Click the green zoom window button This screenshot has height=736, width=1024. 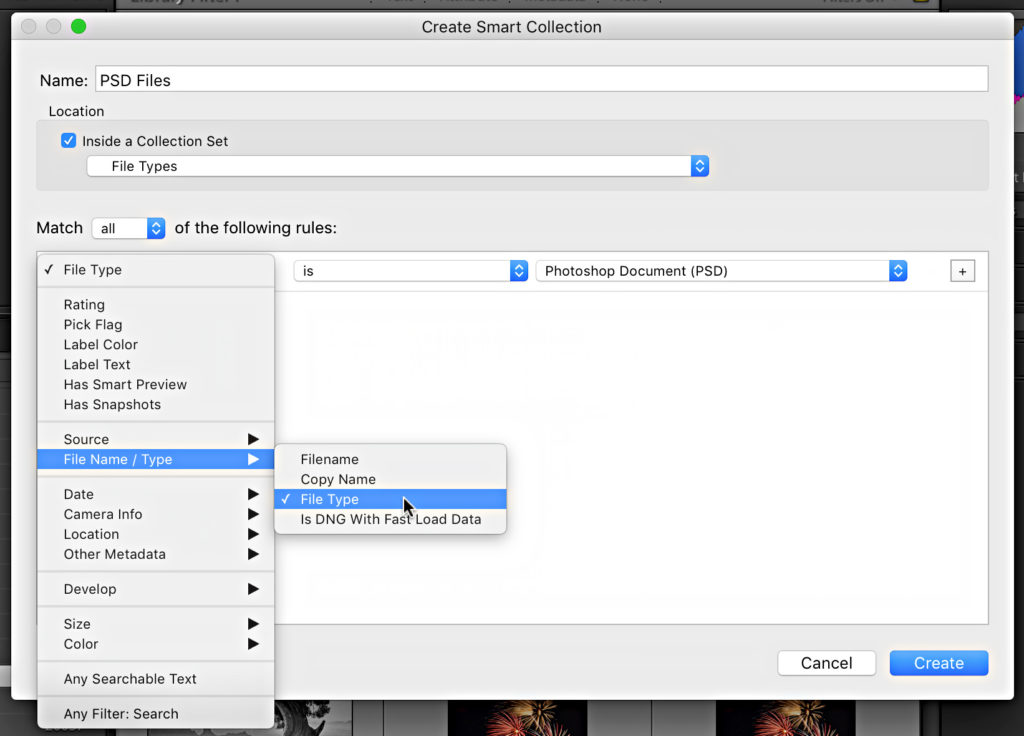coord(78,27)
